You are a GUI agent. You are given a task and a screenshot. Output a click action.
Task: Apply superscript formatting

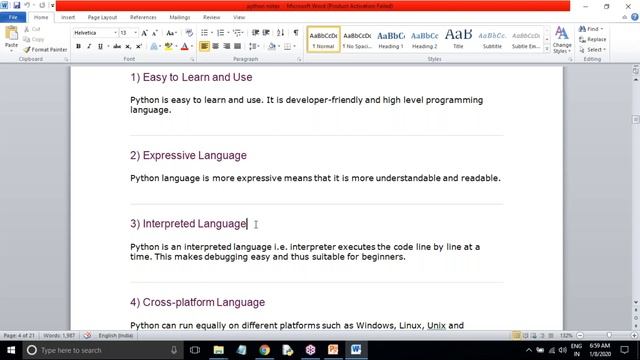click(139, 47)
